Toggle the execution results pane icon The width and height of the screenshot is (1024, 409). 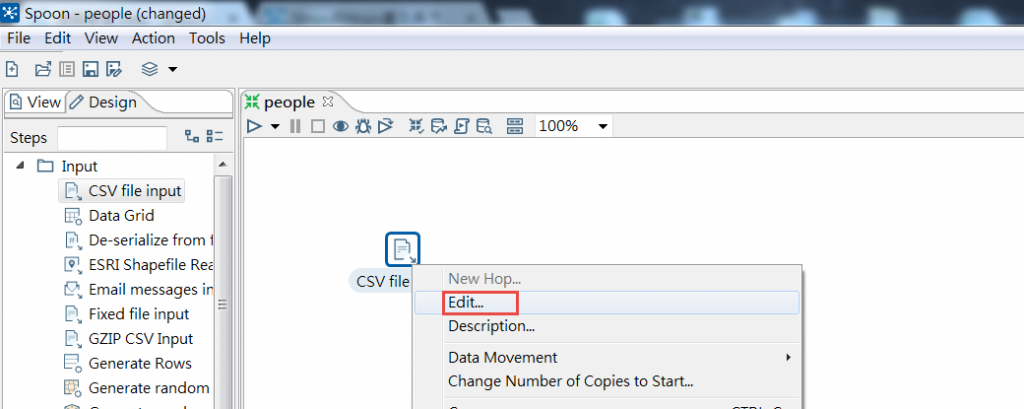(515, 126)
